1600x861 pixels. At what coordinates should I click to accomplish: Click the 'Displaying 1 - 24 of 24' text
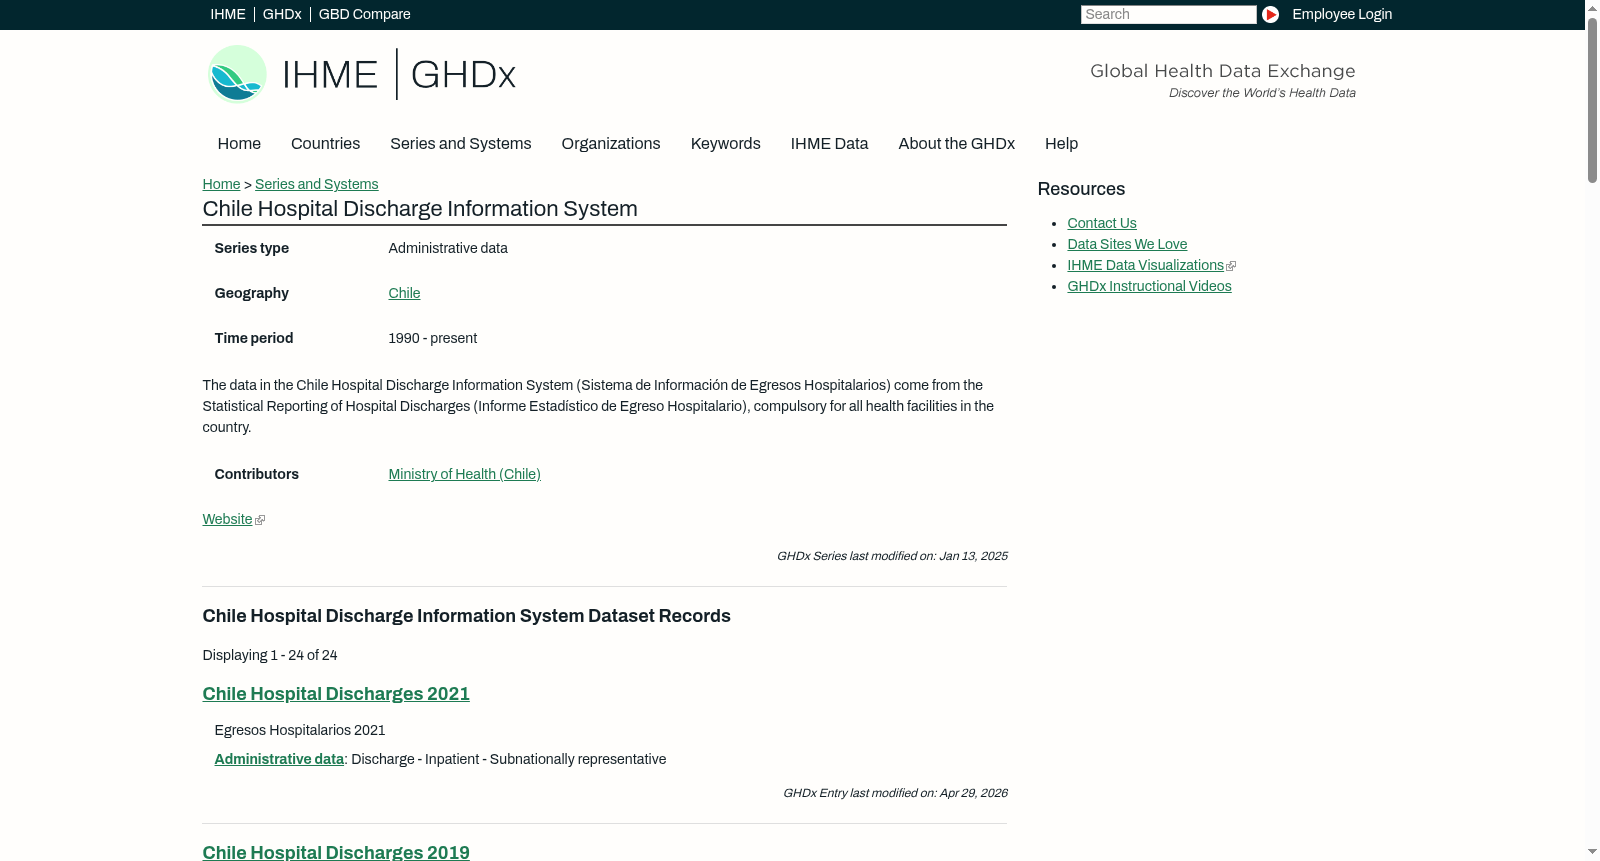(x=270, y=655)
